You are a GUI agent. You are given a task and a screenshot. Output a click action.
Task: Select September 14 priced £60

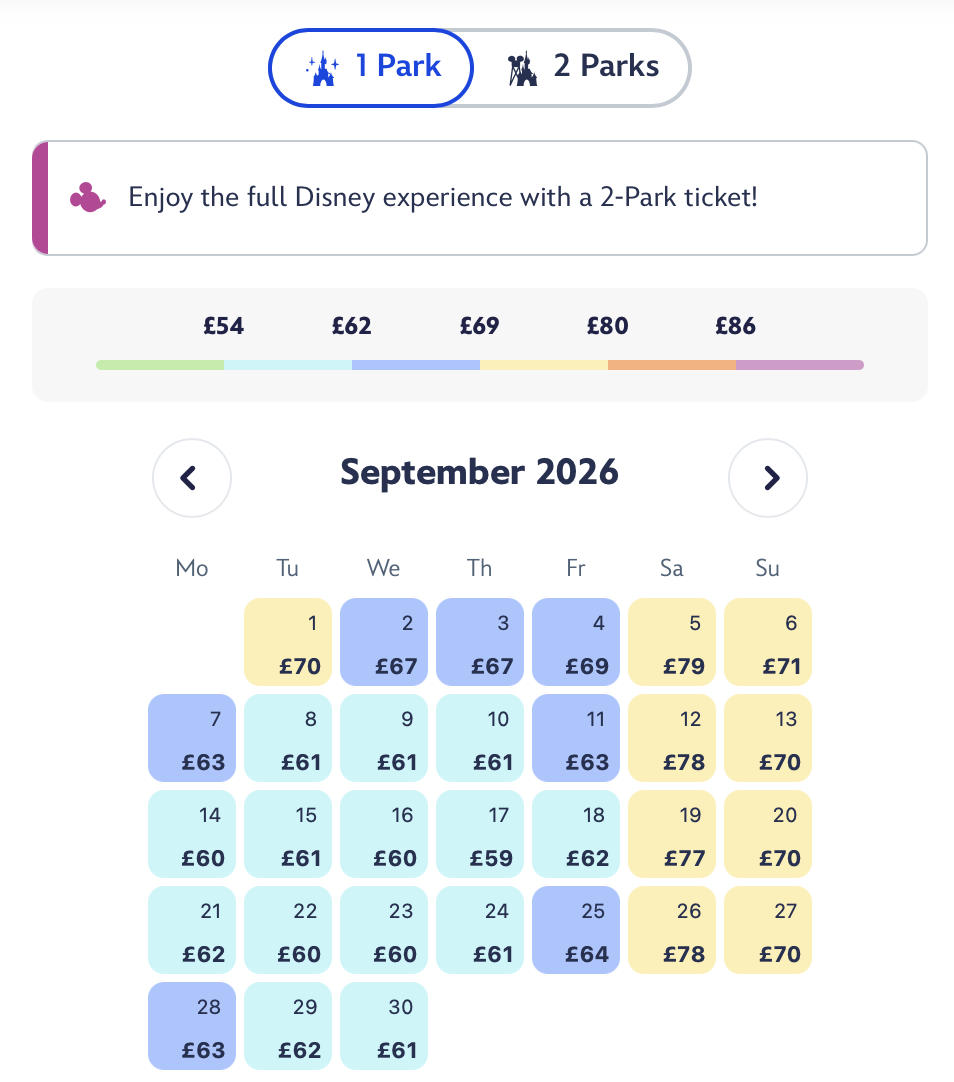click(192, 834)
